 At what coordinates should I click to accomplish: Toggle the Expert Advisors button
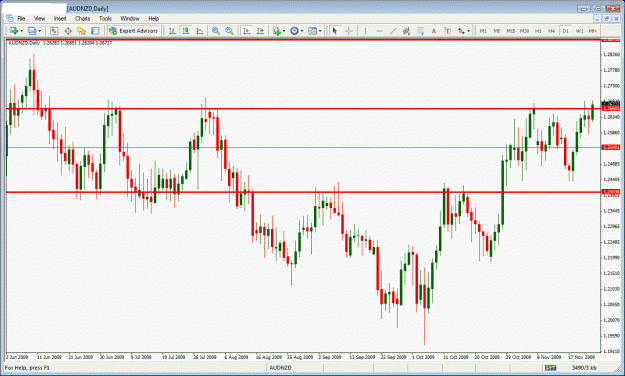[134, 31]
